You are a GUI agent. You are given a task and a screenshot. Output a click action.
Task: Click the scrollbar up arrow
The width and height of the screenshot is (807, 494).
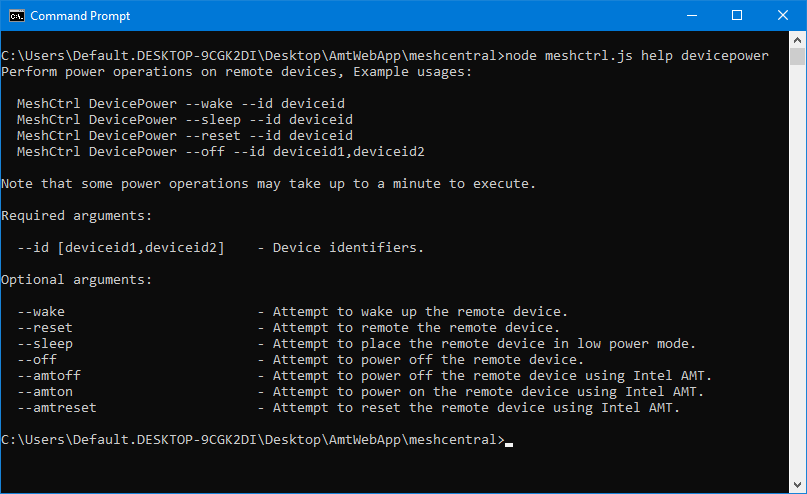(x=798, y=41)
